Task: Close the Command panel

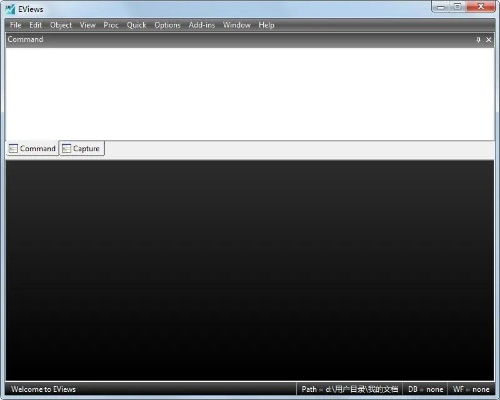Action: pyautogui.click(x=489, y=40)
